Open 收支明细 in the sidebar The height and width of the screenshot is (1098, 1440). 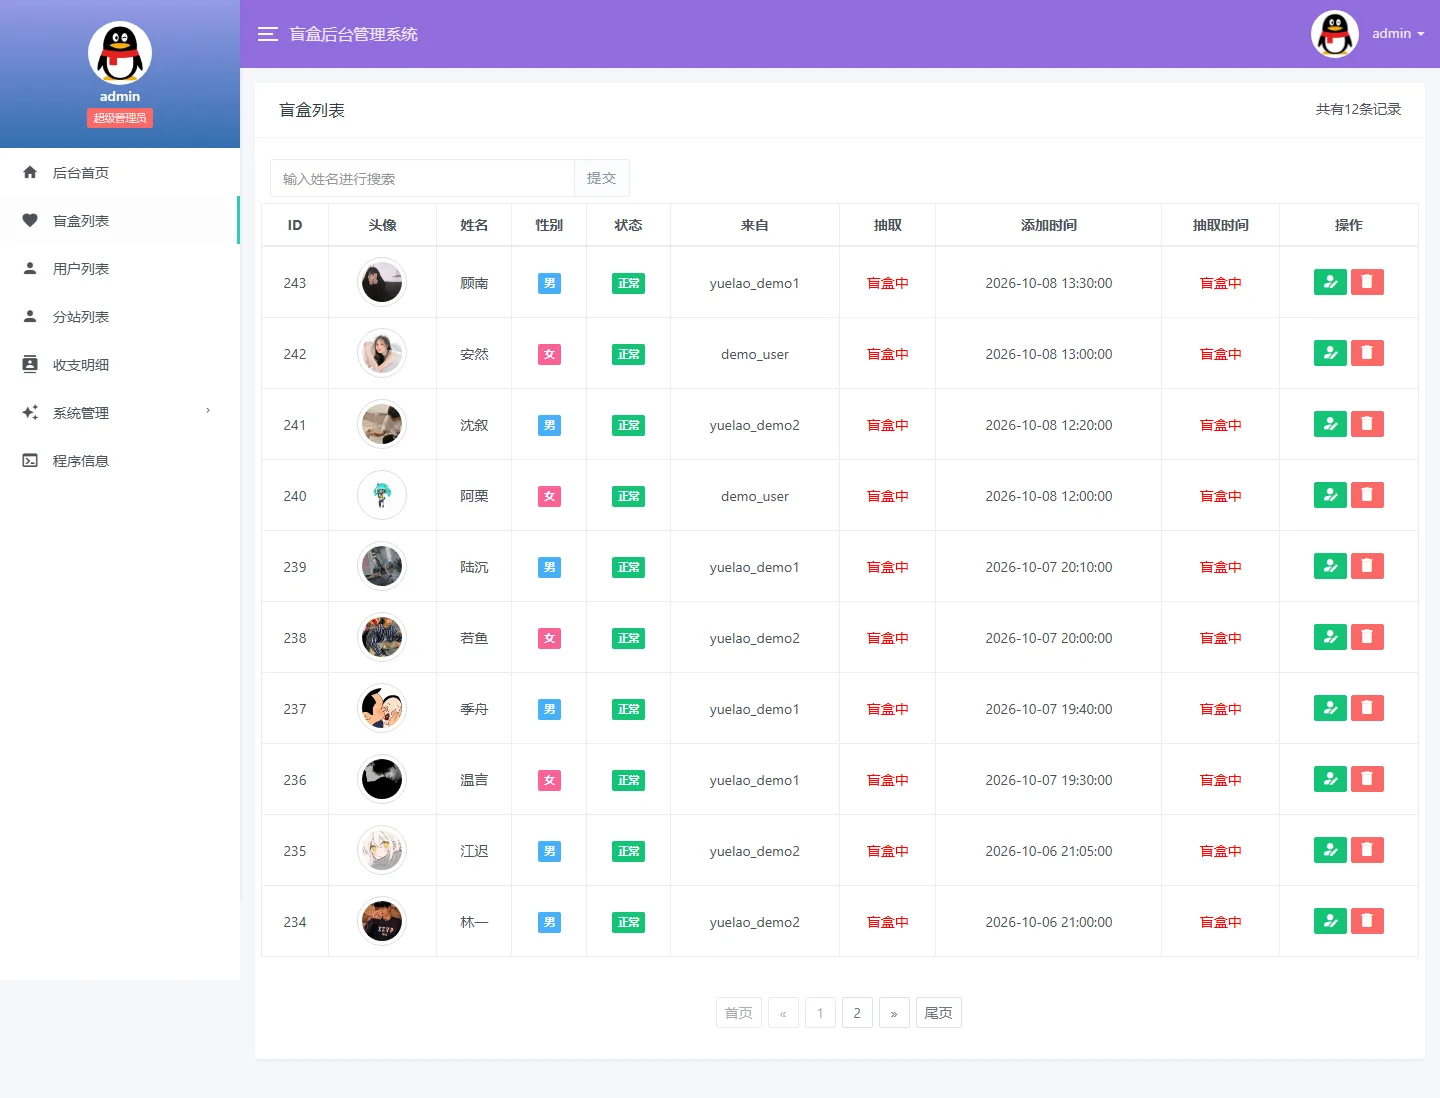coord(120,364)
